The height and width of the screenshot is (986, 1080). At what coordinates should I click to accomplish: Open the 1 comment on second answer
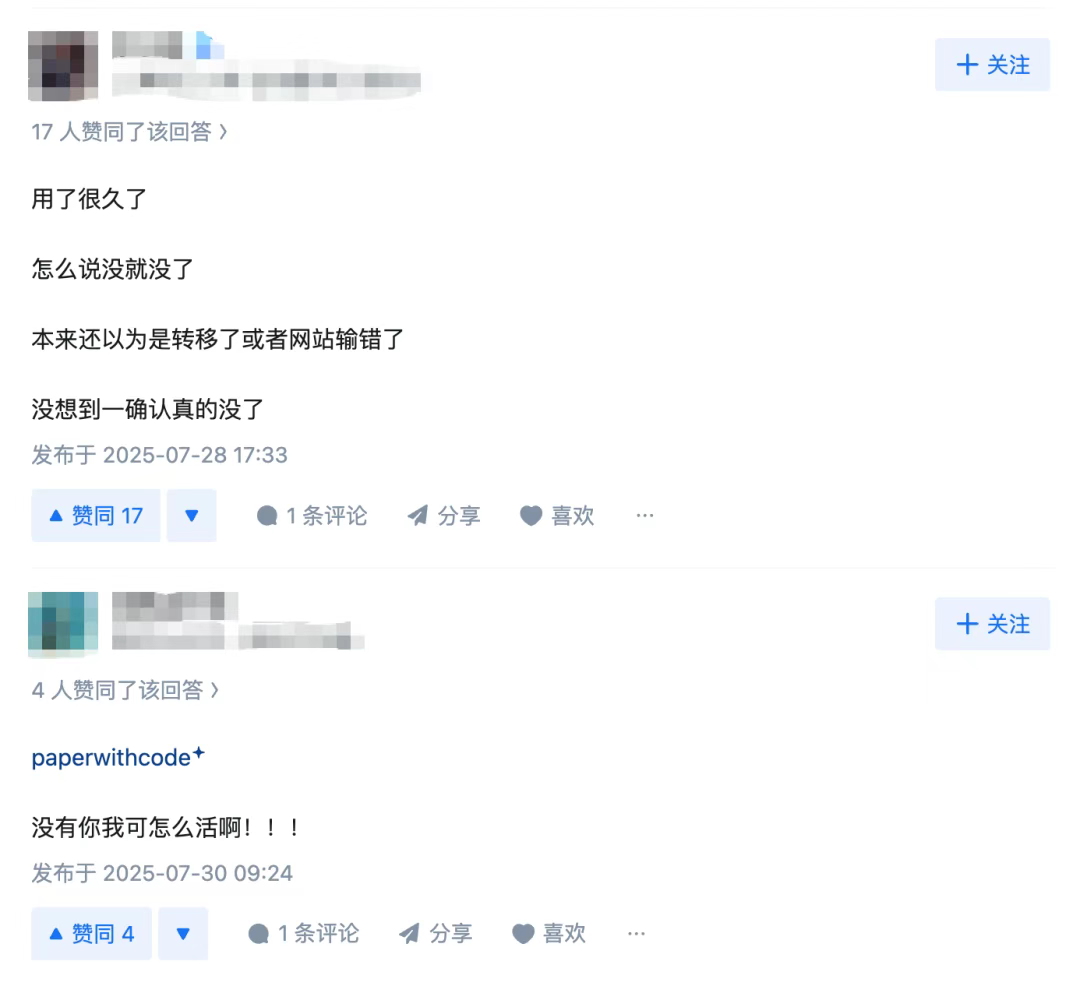[304, 934]
